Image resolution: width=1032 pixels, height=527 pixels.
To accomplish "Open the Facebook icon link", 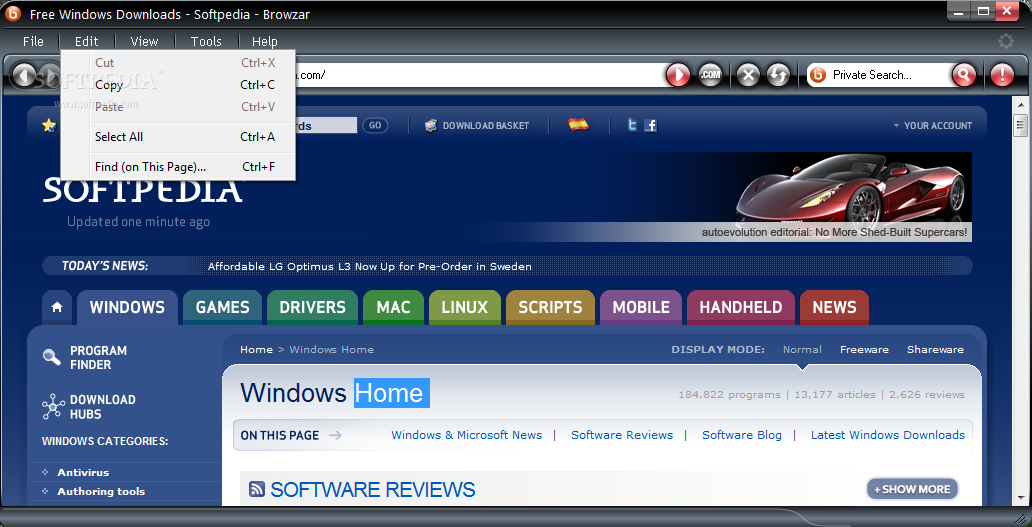I will point(650,125).
